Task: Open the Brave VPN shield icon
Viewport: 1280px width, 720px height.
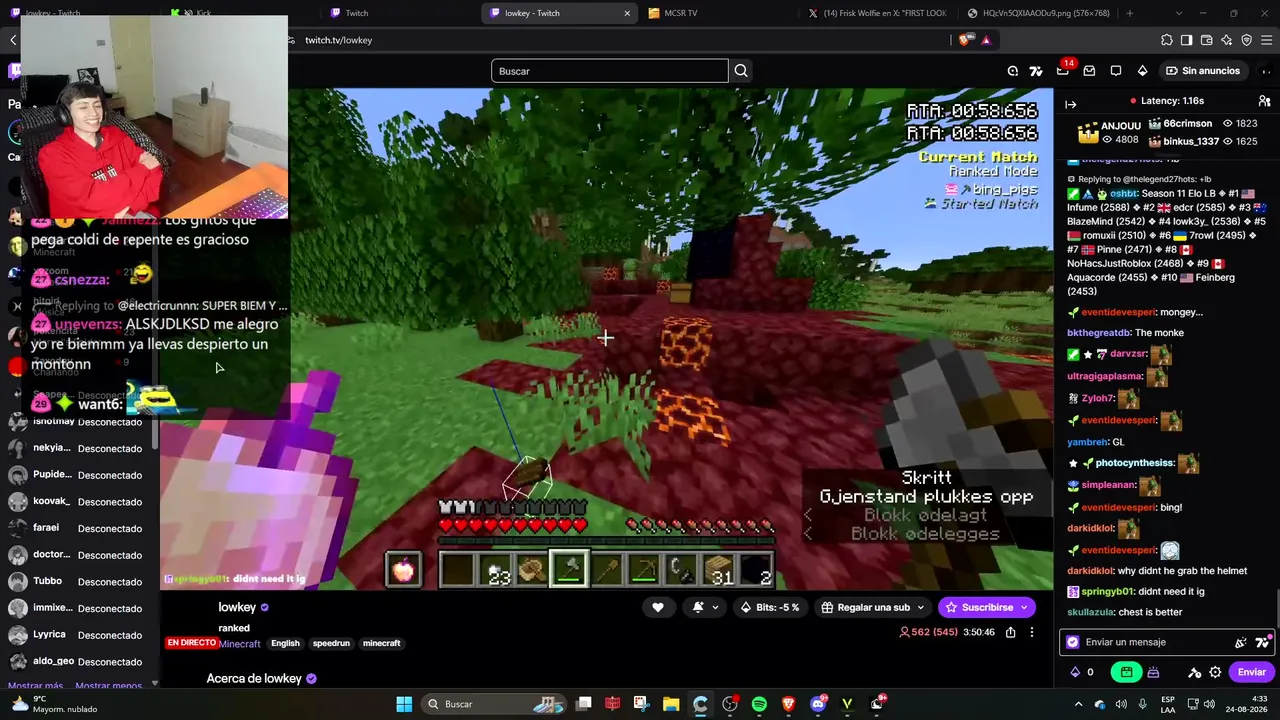Action: click(1247, 40)
